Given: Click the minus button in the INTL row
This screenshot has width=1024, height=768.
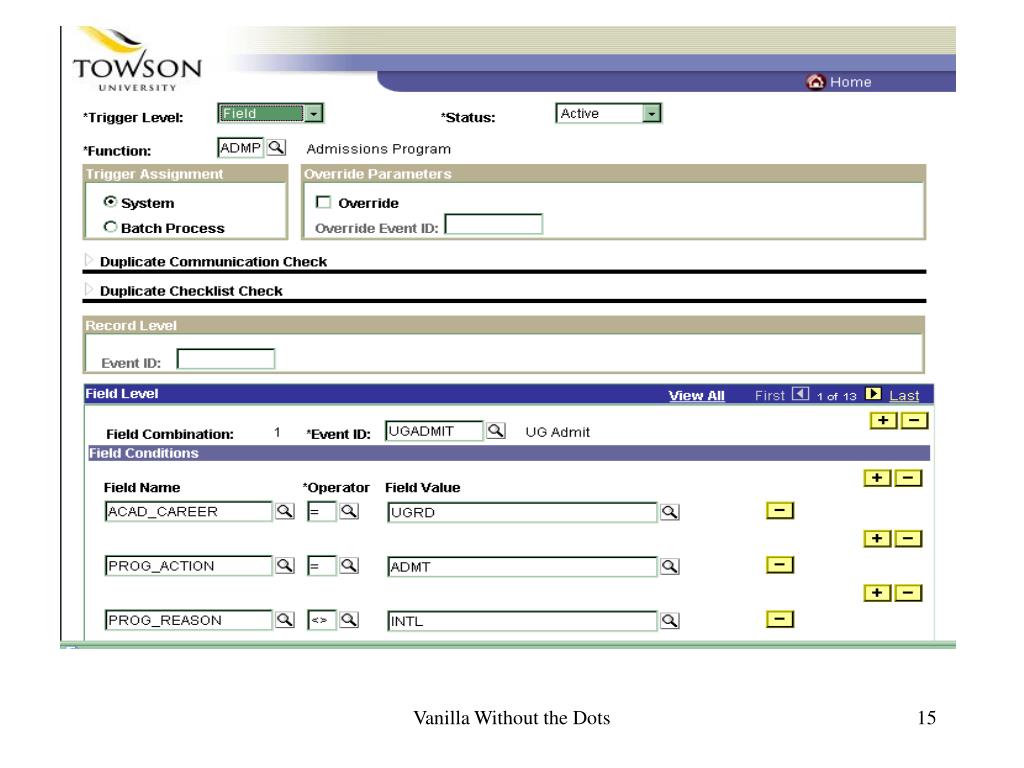Looking at the screenshot, I should [780, 618].
